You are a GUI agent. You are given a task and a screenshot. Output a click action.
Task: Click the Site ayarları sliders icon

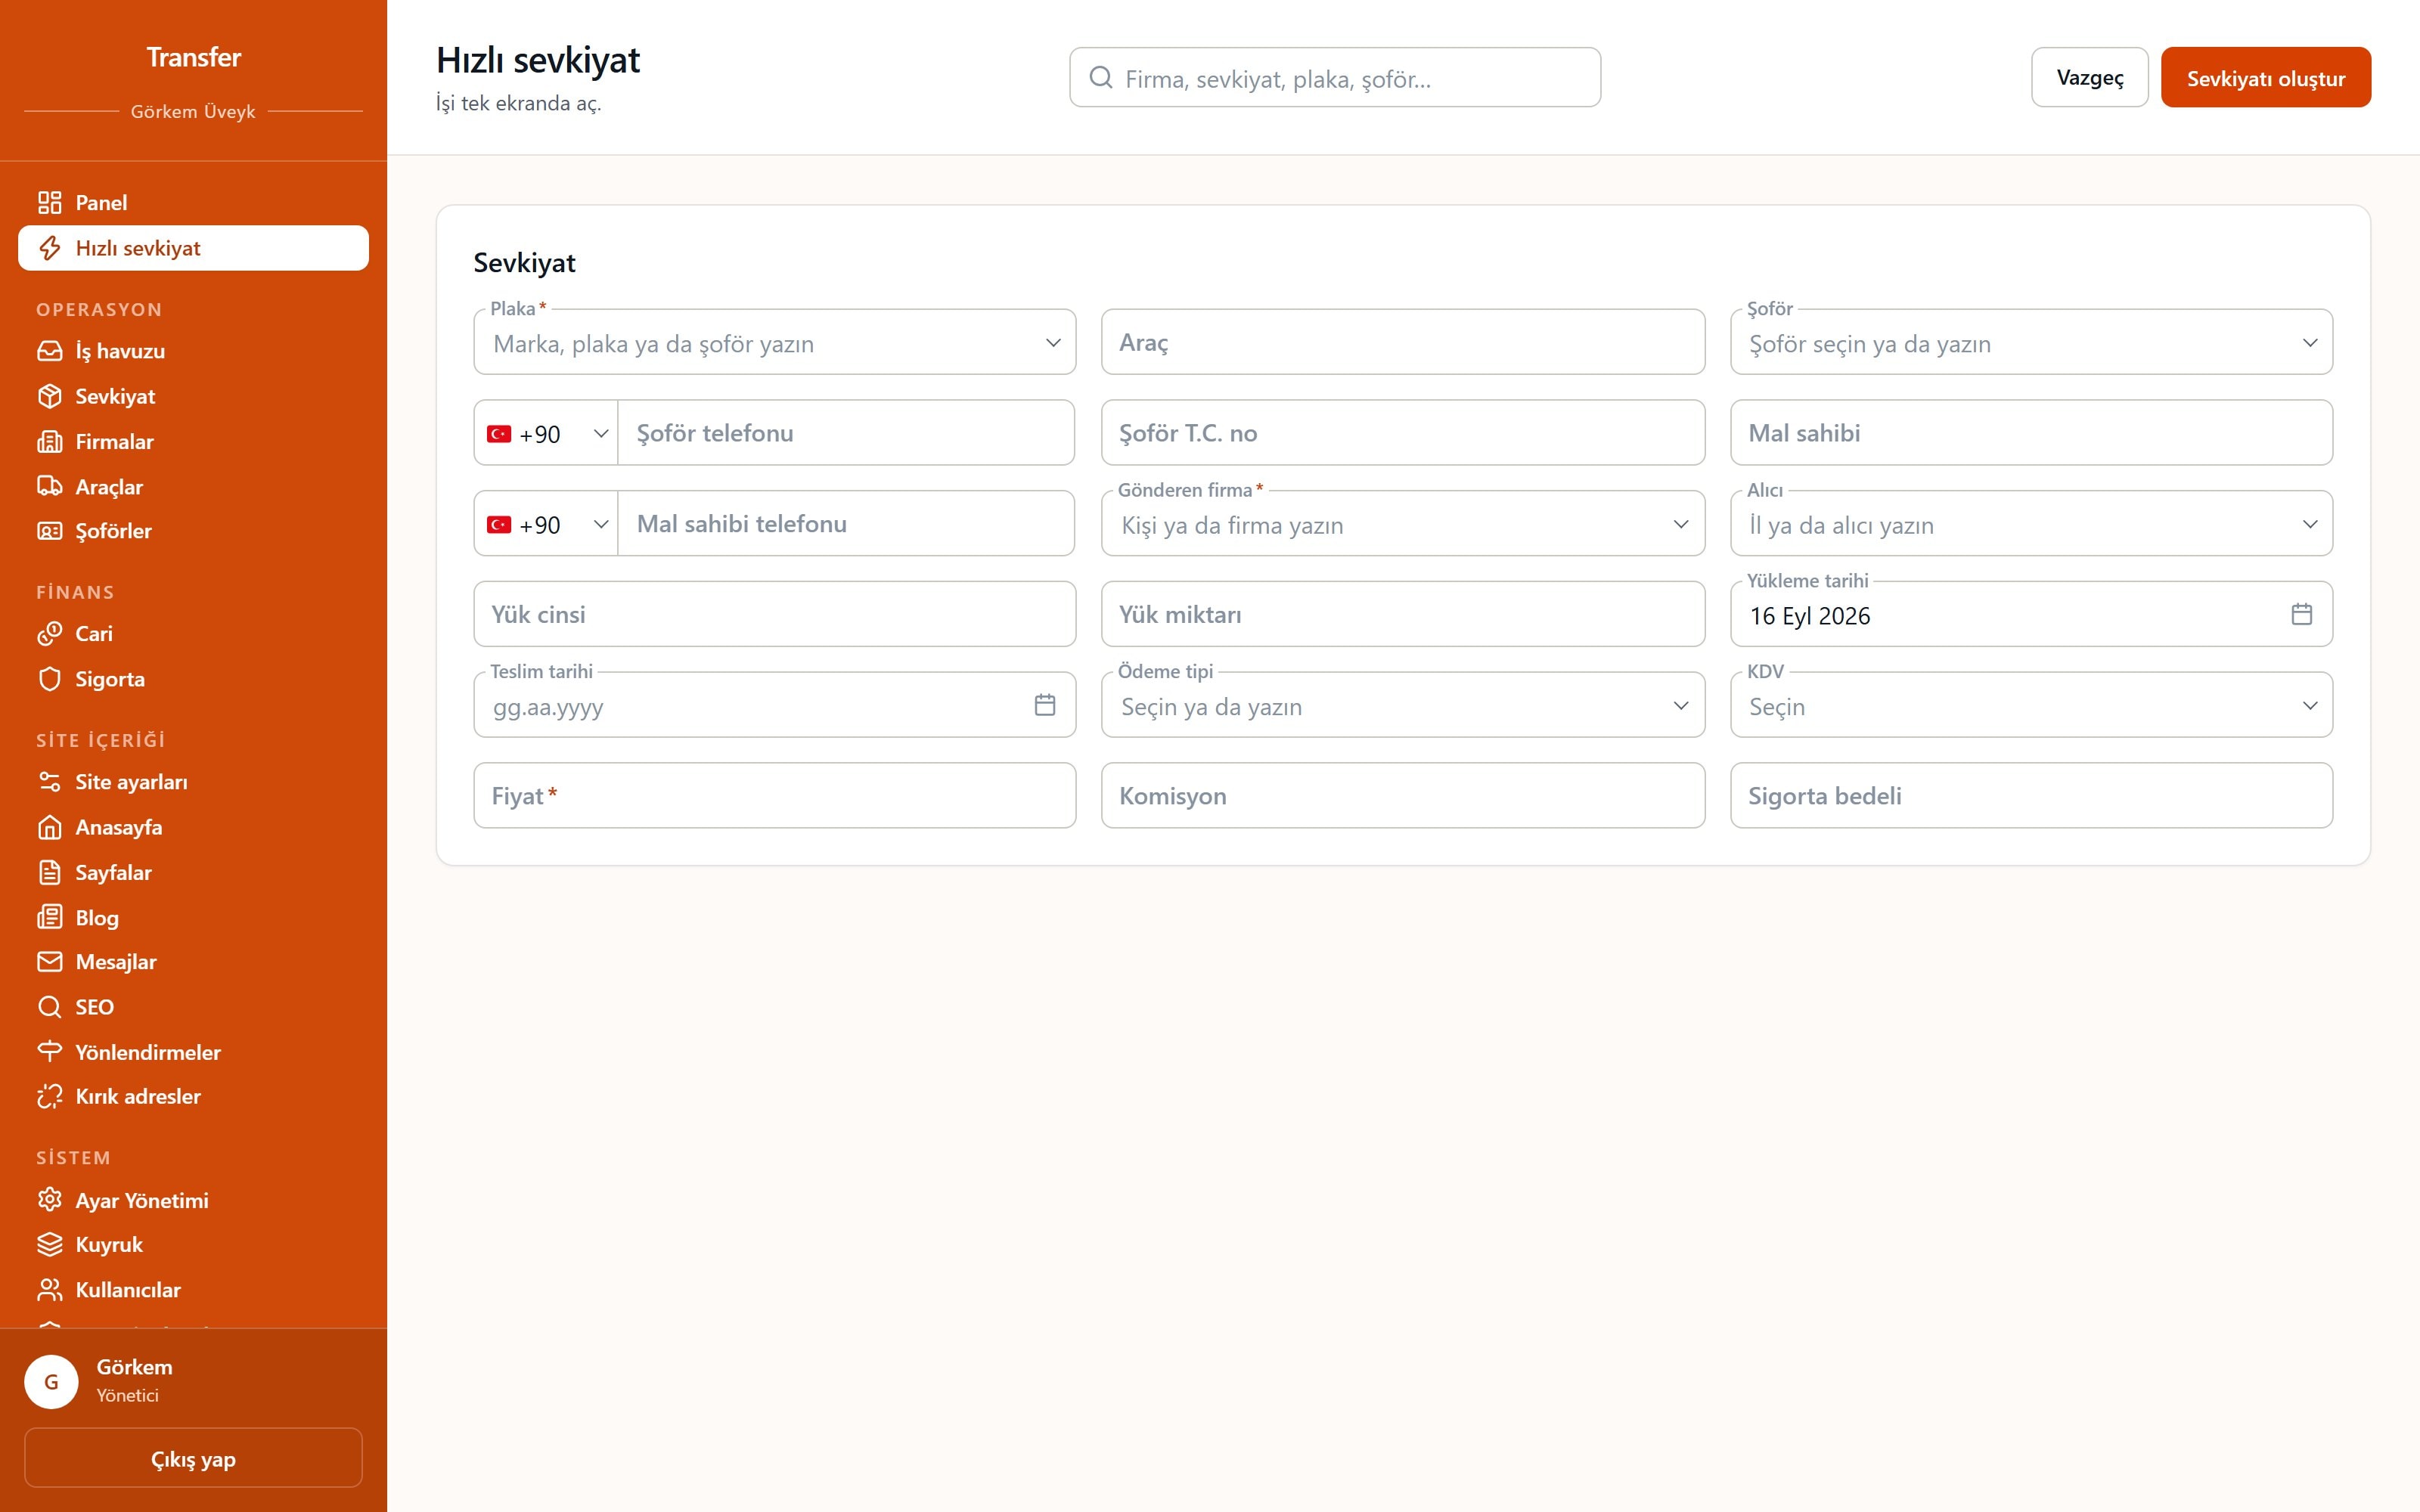point(49,782)
